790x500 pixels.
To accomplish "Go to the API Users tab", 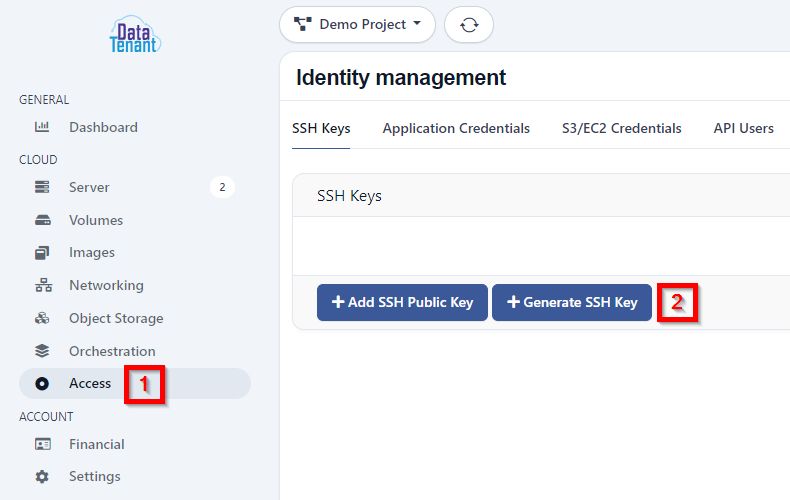I will click(x=743, y=129).
